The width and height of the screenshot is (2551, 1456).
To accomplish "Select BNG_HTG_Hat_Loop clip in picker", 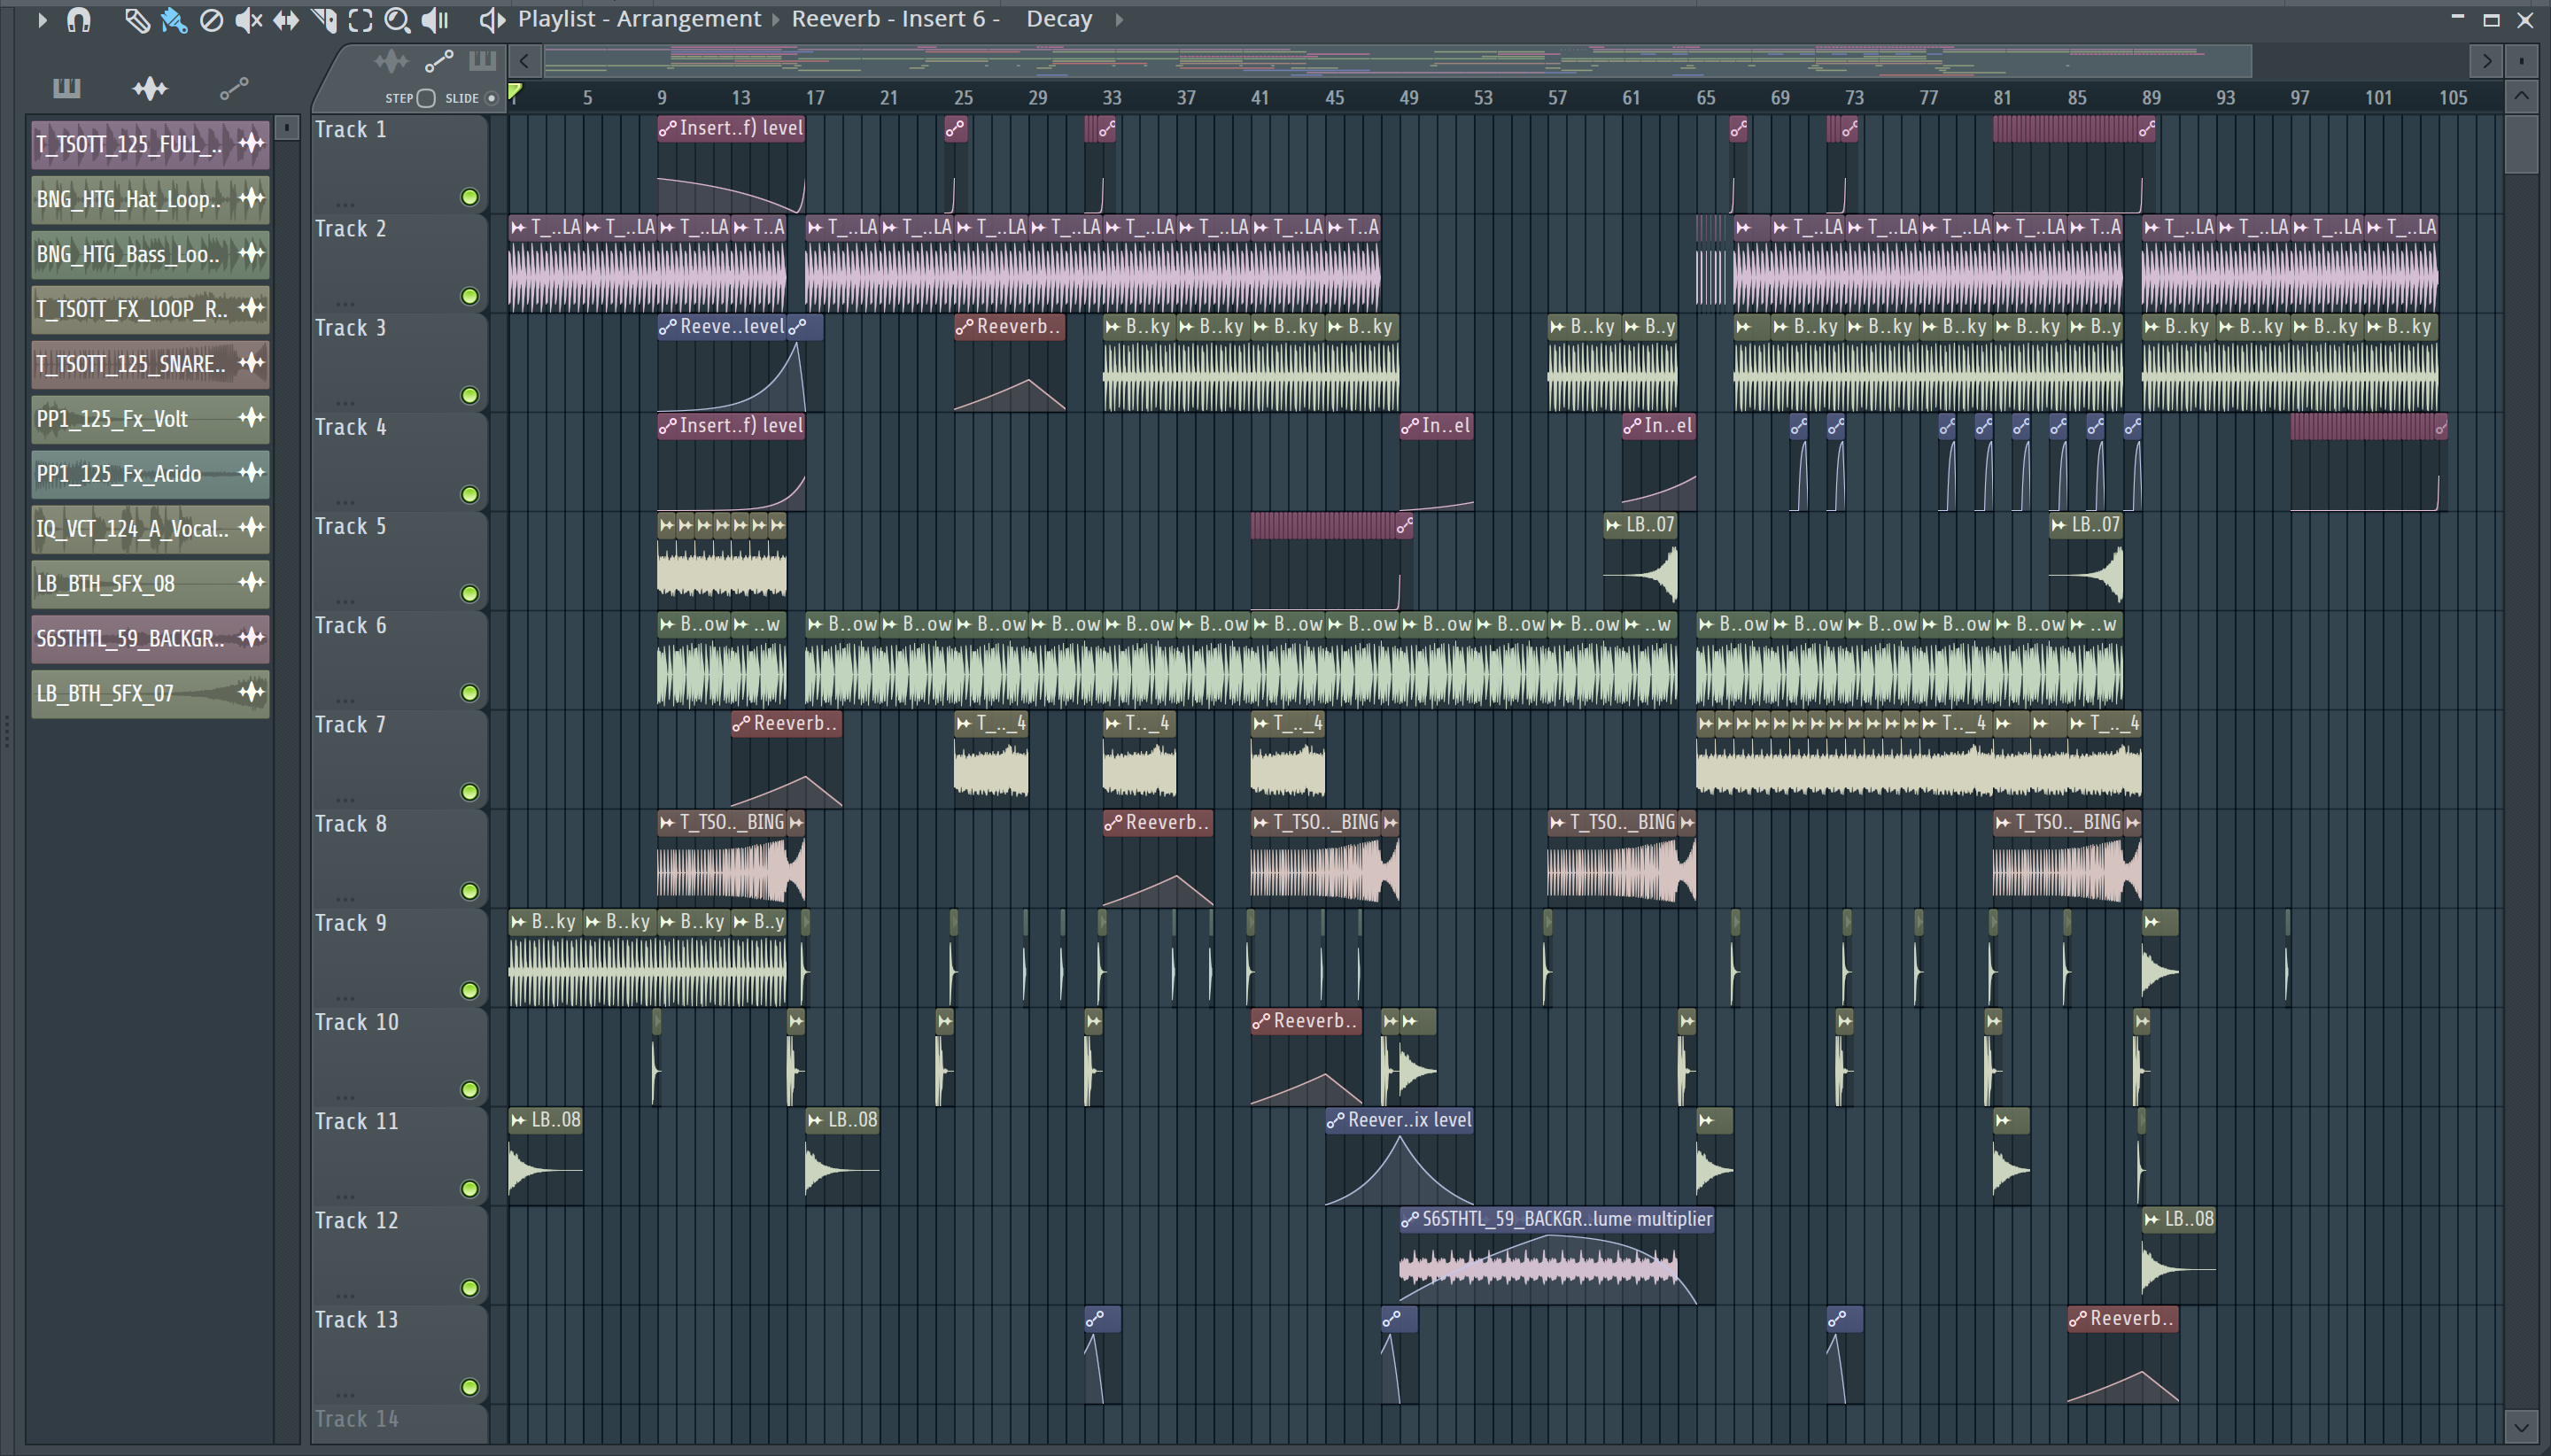I will coord(150,199).
